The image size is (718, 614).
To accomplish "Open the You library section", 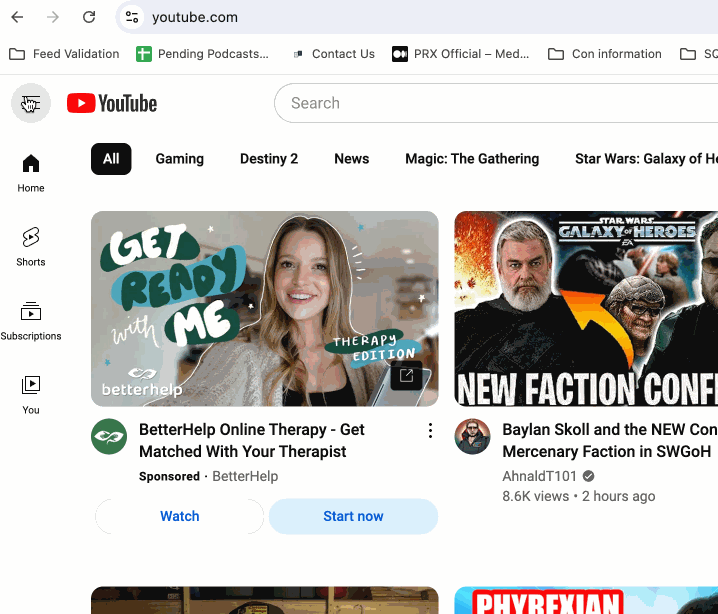I will pyautogui.click(x=31, y=395).
